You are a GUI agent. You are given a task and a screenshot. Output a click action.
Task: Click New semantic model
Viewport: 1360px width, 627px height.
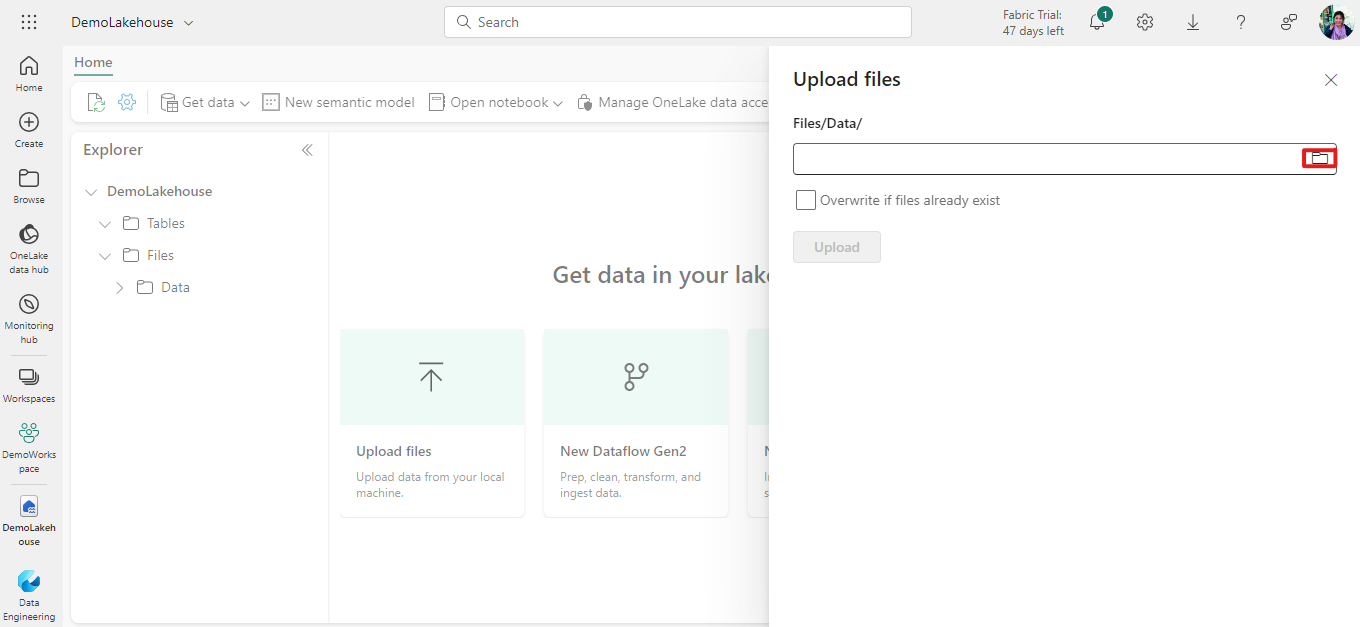pos(338,102)
